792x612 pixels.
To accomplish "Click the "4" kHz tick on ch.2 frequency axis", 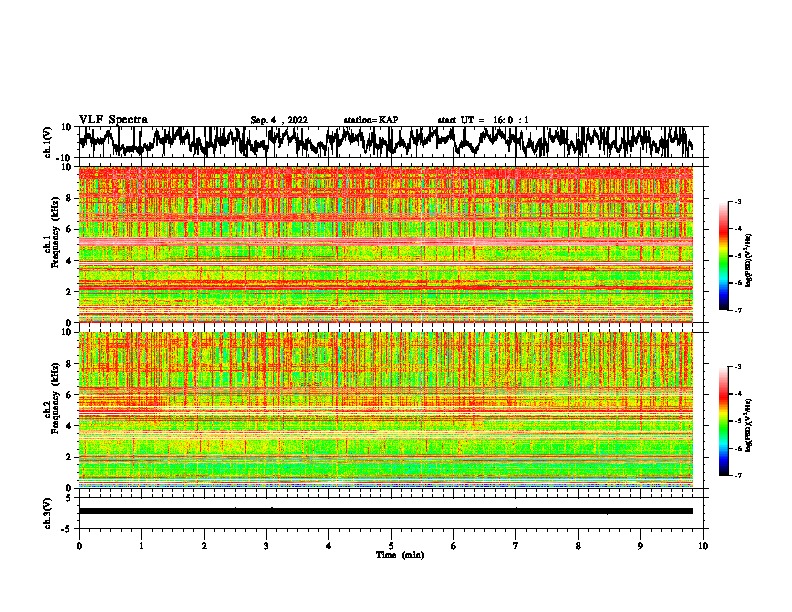I will tap(70, 426).
